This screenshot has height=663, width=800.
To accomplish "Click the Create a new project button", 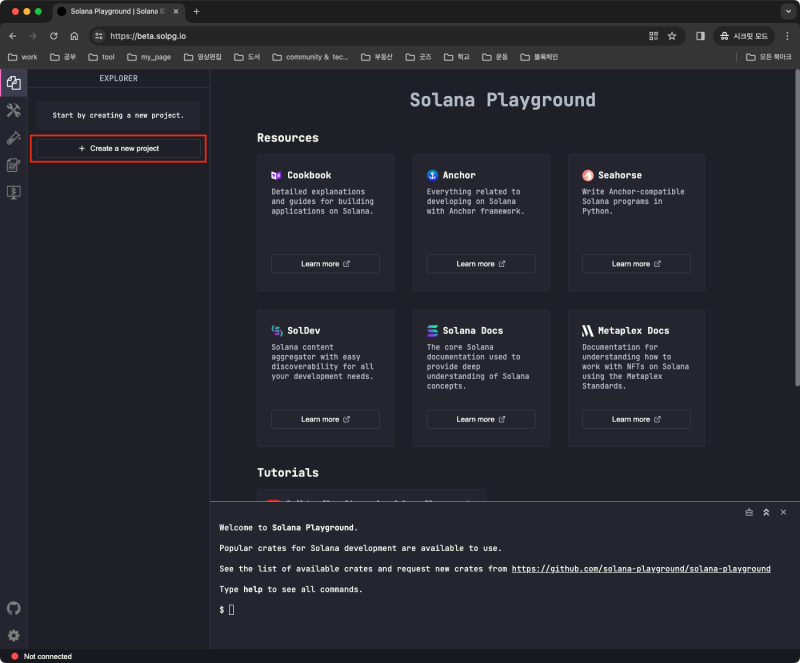I will 118,149.
